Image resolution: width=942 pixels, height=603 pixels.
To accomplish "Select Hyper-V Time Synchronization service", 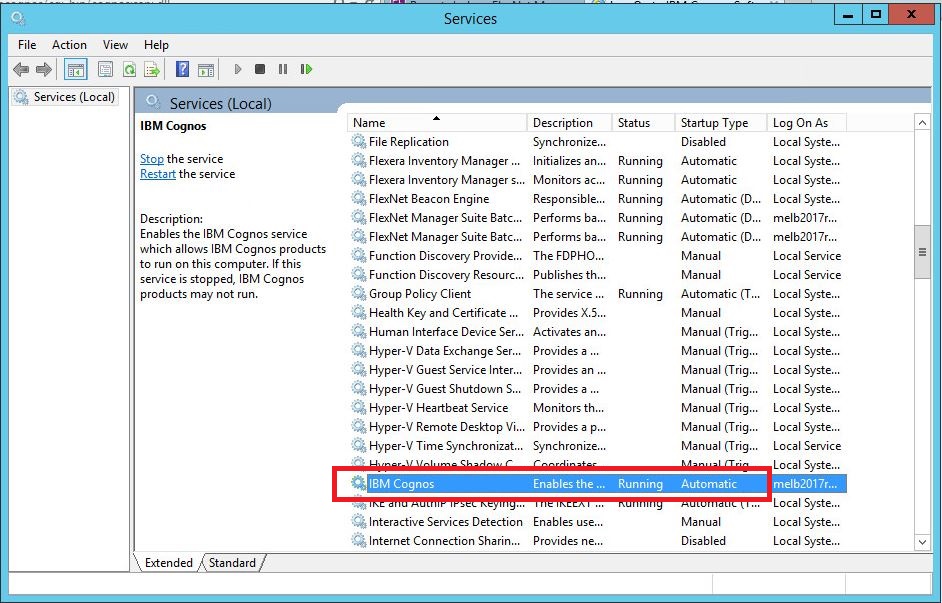I will [x=597, y=446].
